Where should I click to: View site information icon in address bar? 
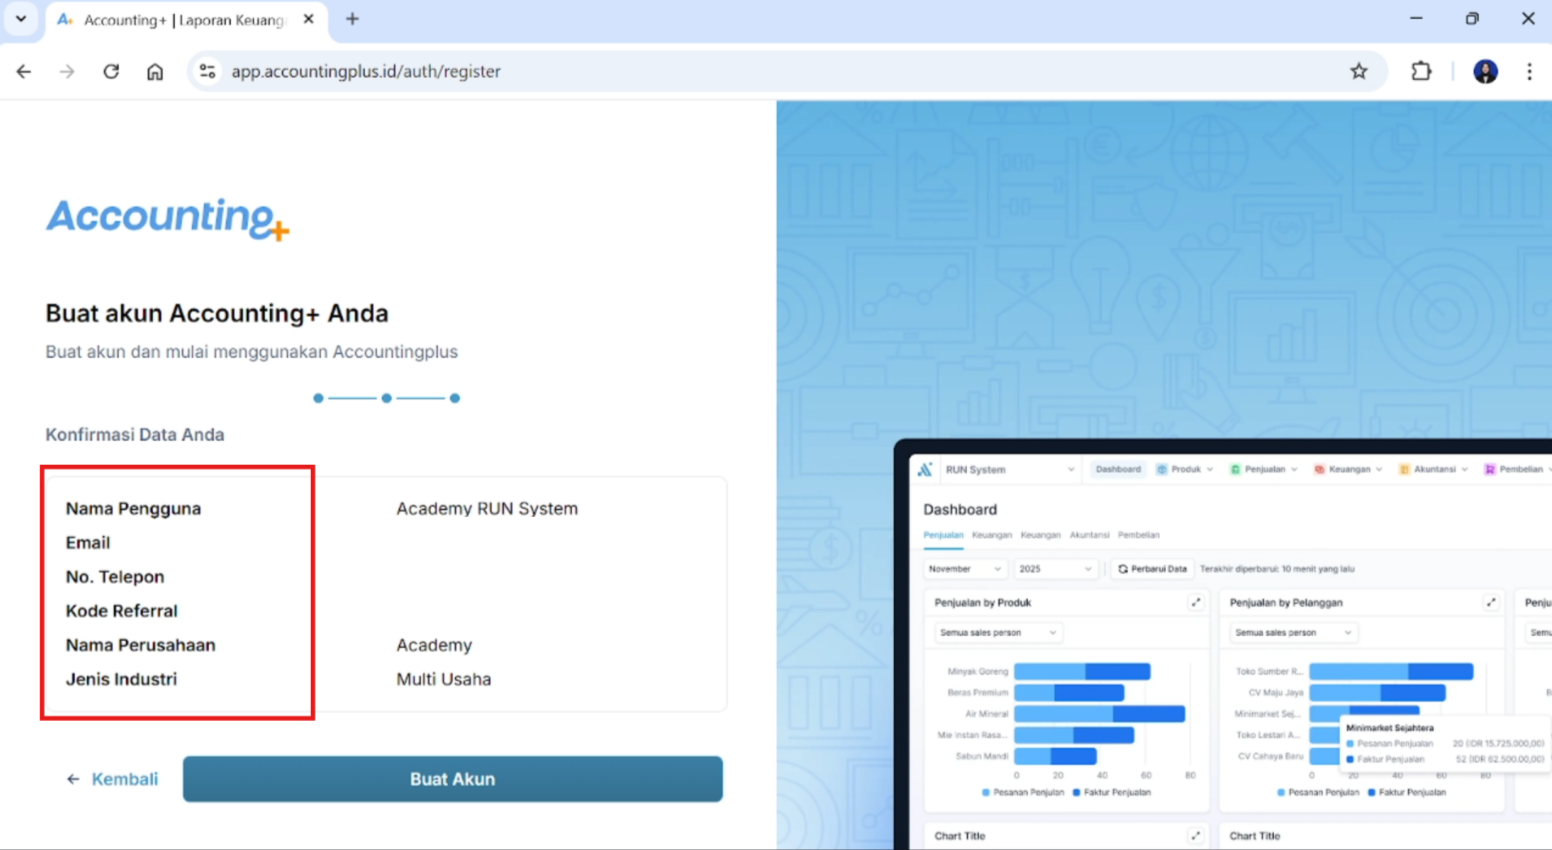(207, 71)
